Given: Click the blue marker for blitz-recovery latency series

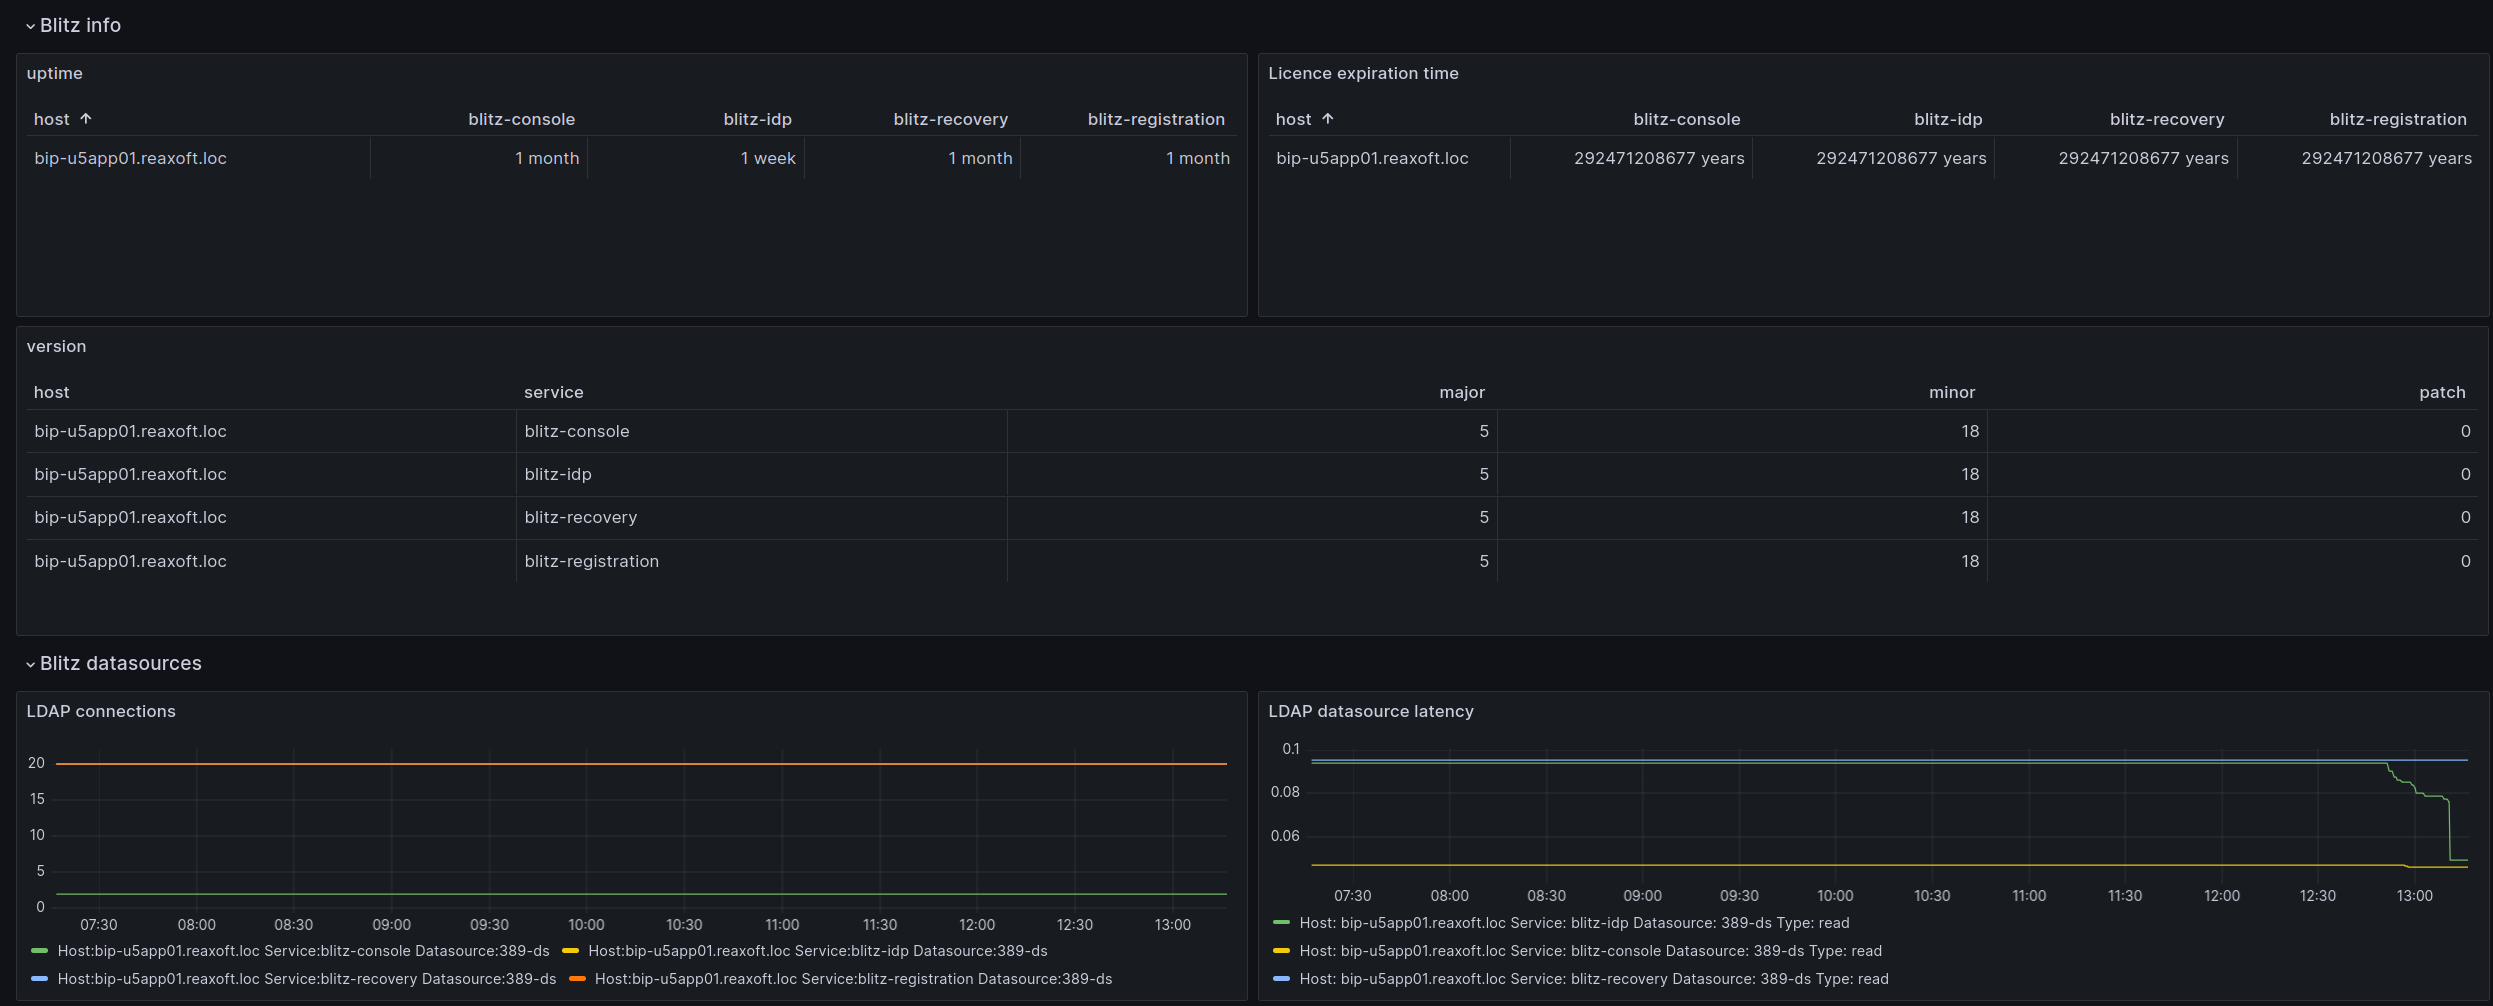Looking at the screenshot, I should click(x=1281, y=979).
